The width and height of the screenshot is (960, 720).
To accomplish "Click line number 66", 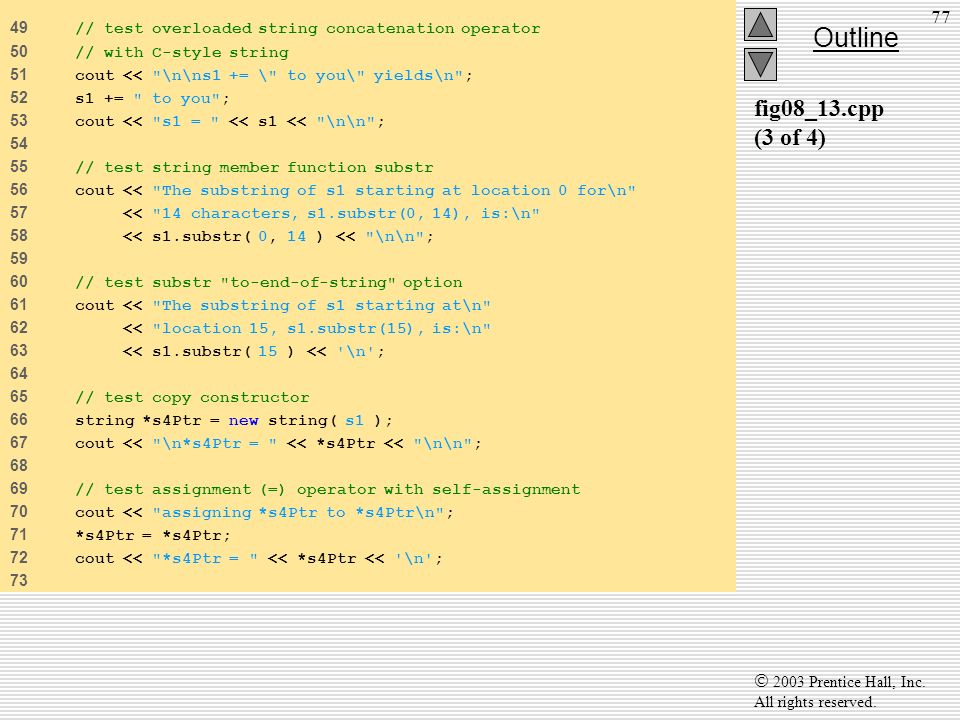I will [x=19, y=419].
